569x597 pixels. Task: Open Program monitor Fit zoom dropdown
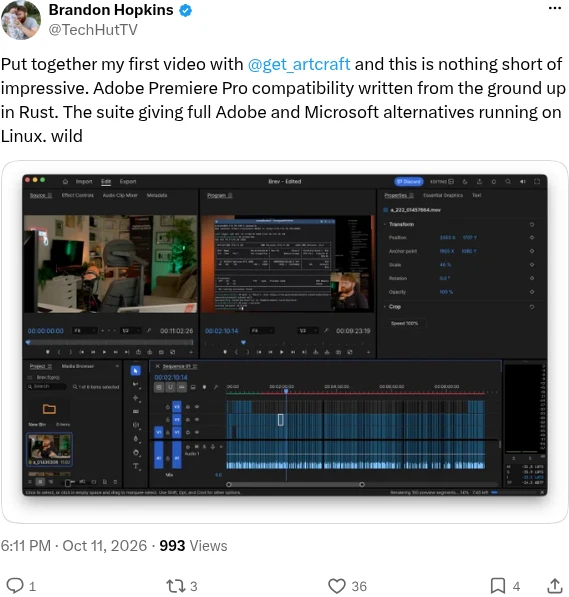(x=262, y=331)
